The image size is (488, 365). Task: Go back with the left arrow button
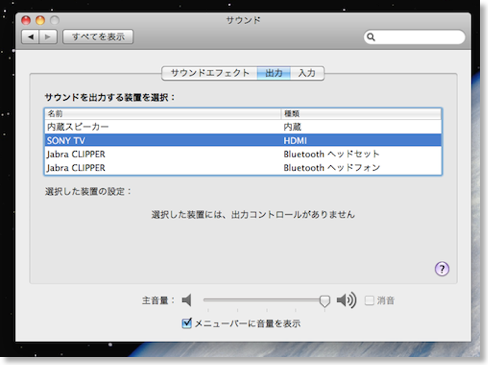pyautogui.click(x=31, y=37)
